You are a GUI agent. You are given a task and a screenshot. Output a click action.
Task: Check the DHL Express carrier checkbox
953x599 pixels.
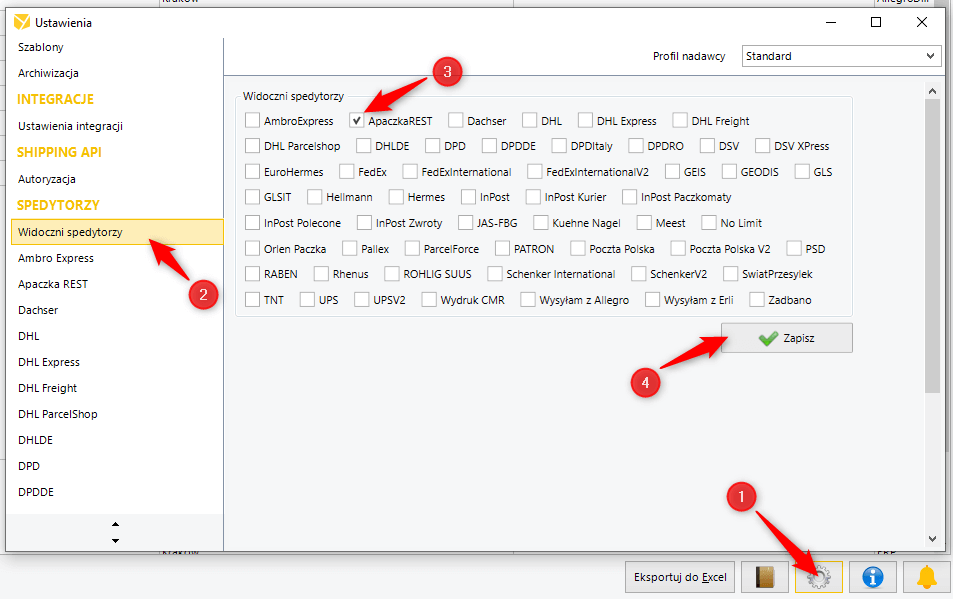(x=586, y=121)
